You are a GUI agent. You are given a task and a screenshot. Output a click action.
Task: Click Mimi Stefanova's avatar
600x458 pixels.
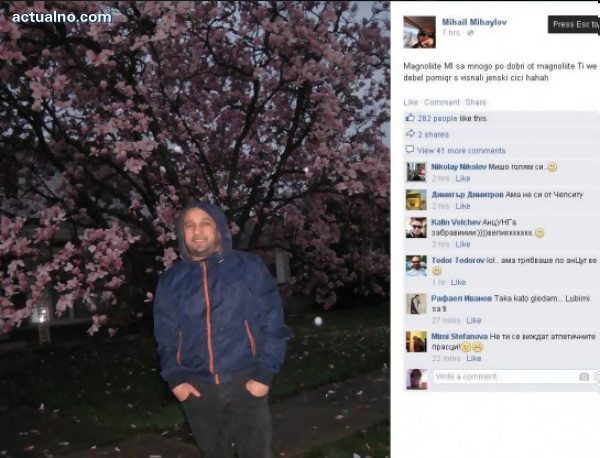tap(416, 342)
